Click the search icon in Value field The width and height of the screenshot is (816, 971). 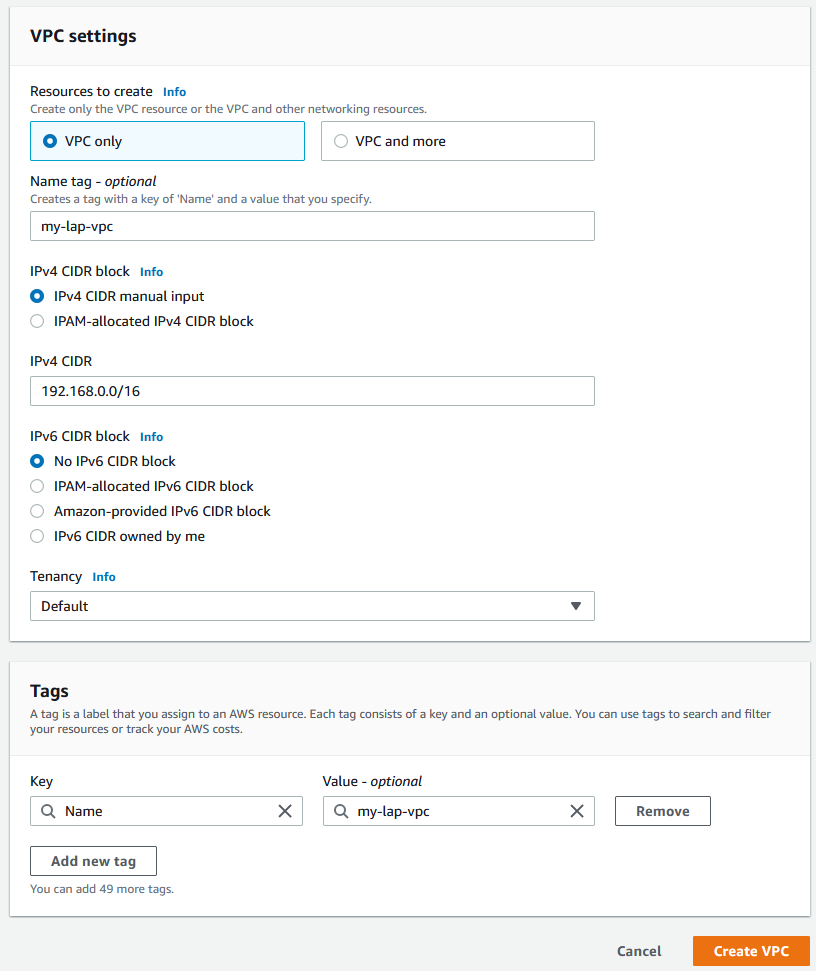tap(341, 811)
